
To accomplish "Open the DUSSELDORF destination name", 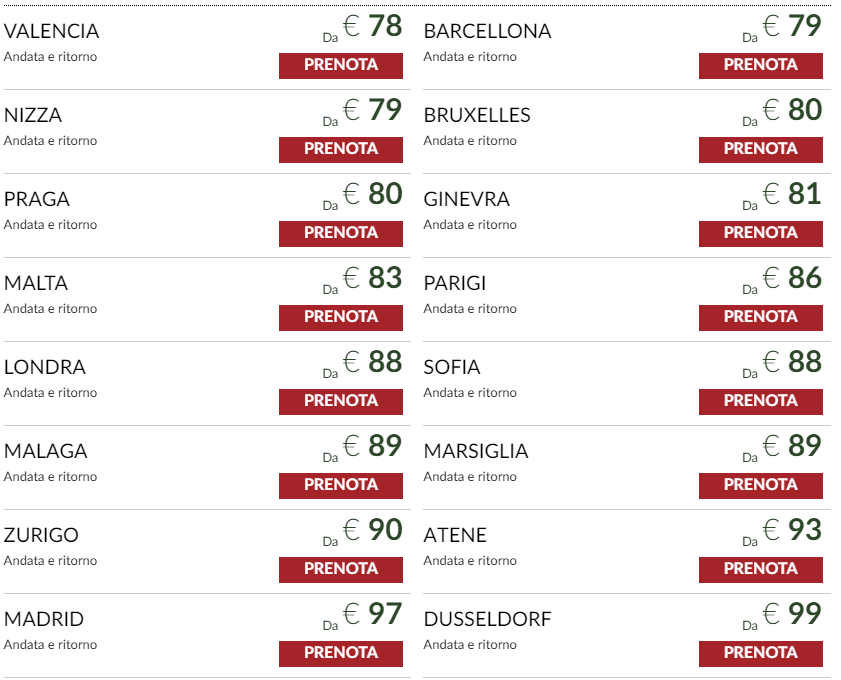I will (487, 619).
